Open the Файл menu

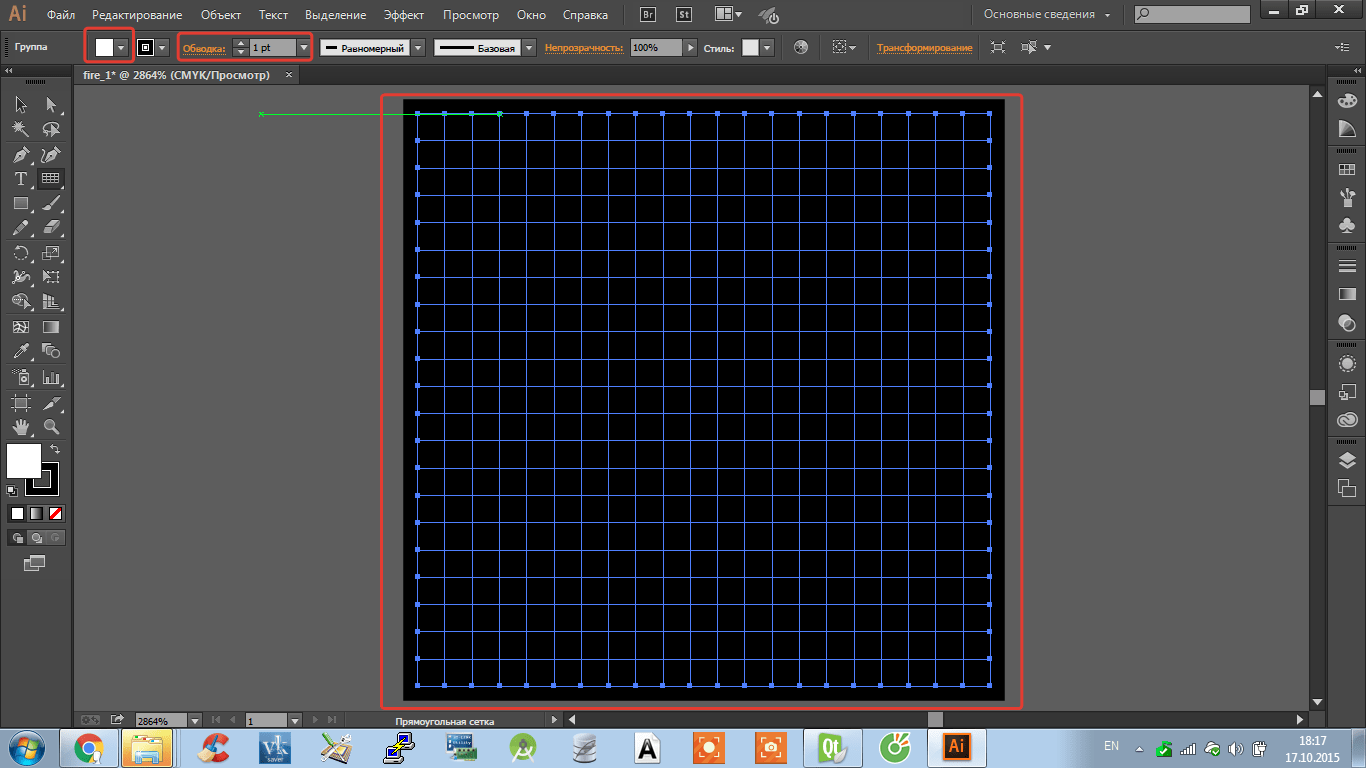pos(61,15)
